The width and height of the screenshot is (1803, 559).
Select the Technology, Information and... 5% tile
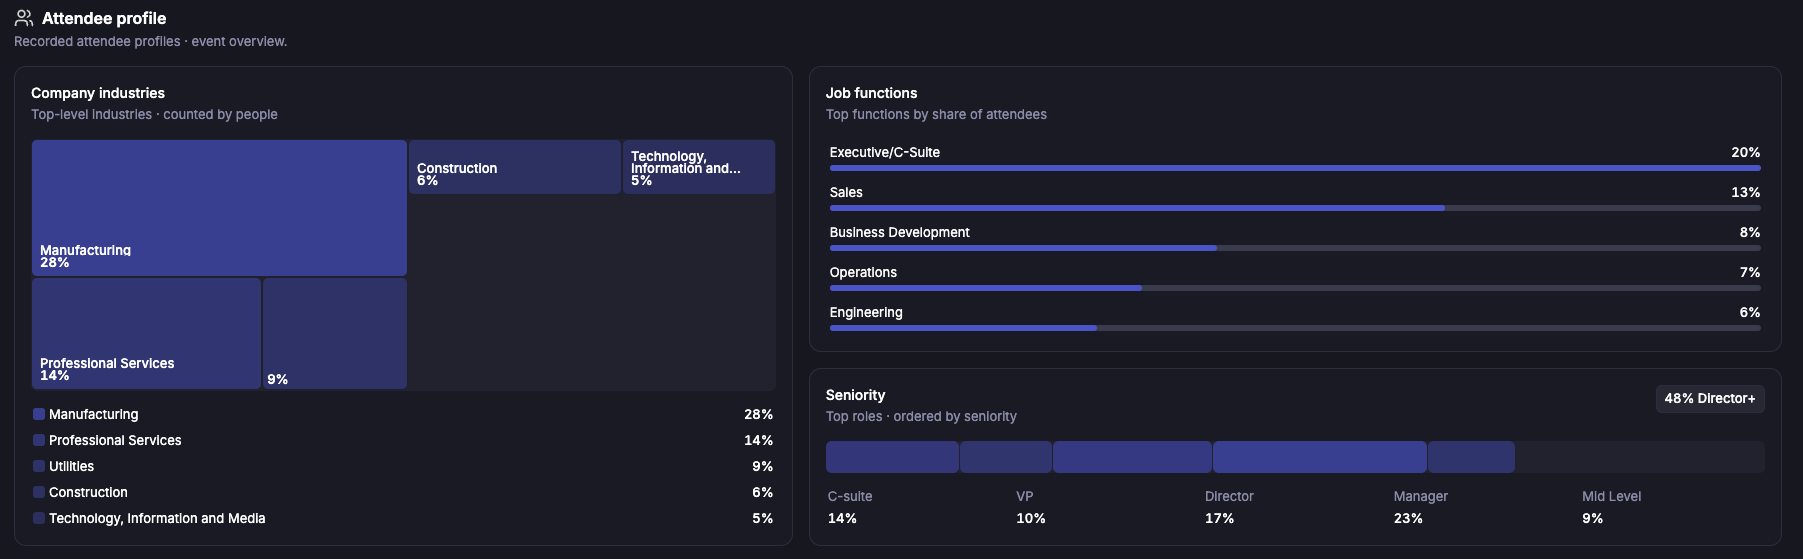(x=699, y=167)
